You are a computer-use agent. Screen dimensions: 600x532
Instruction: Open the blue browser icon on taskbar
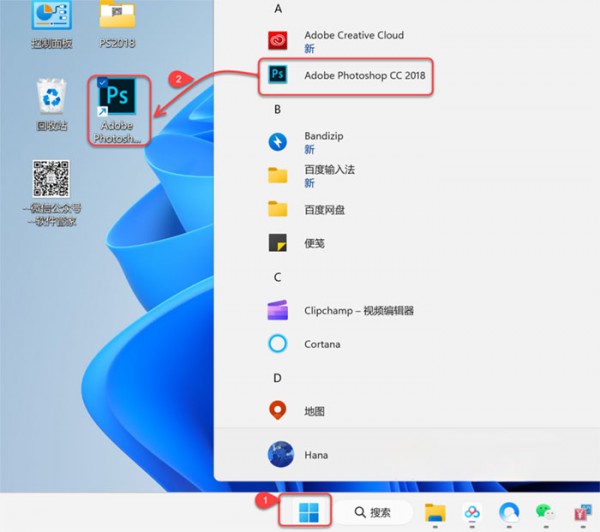pyautogui.click(x=509, y=512)
